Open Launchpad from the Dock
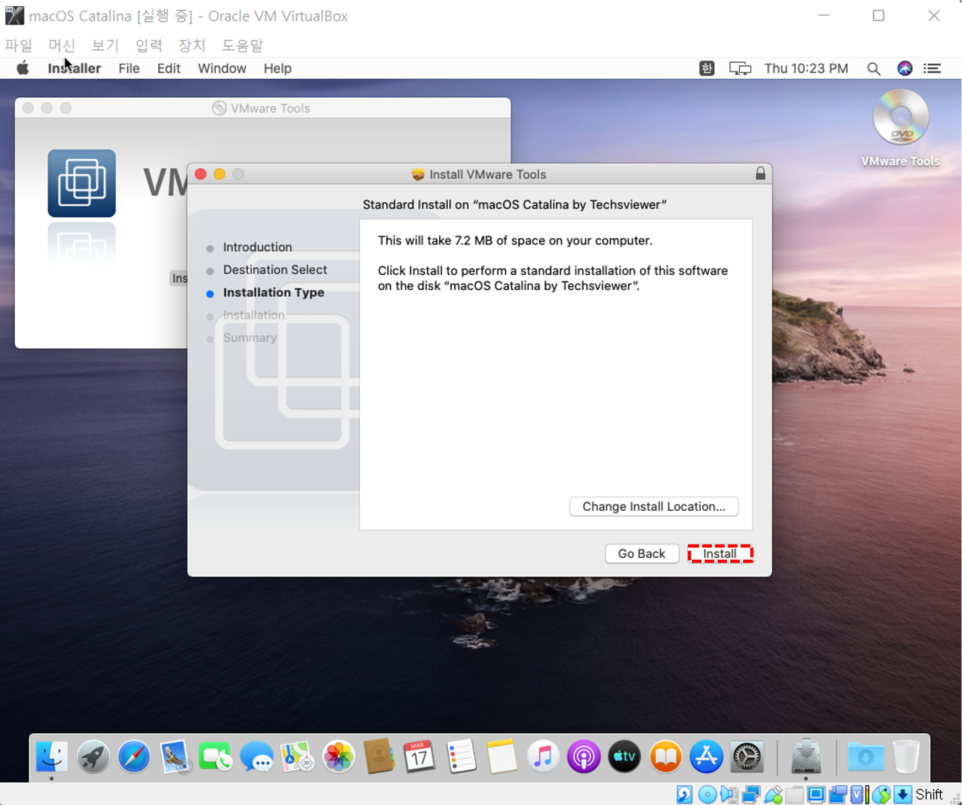The image size is (962, 805). pos(93,756)
